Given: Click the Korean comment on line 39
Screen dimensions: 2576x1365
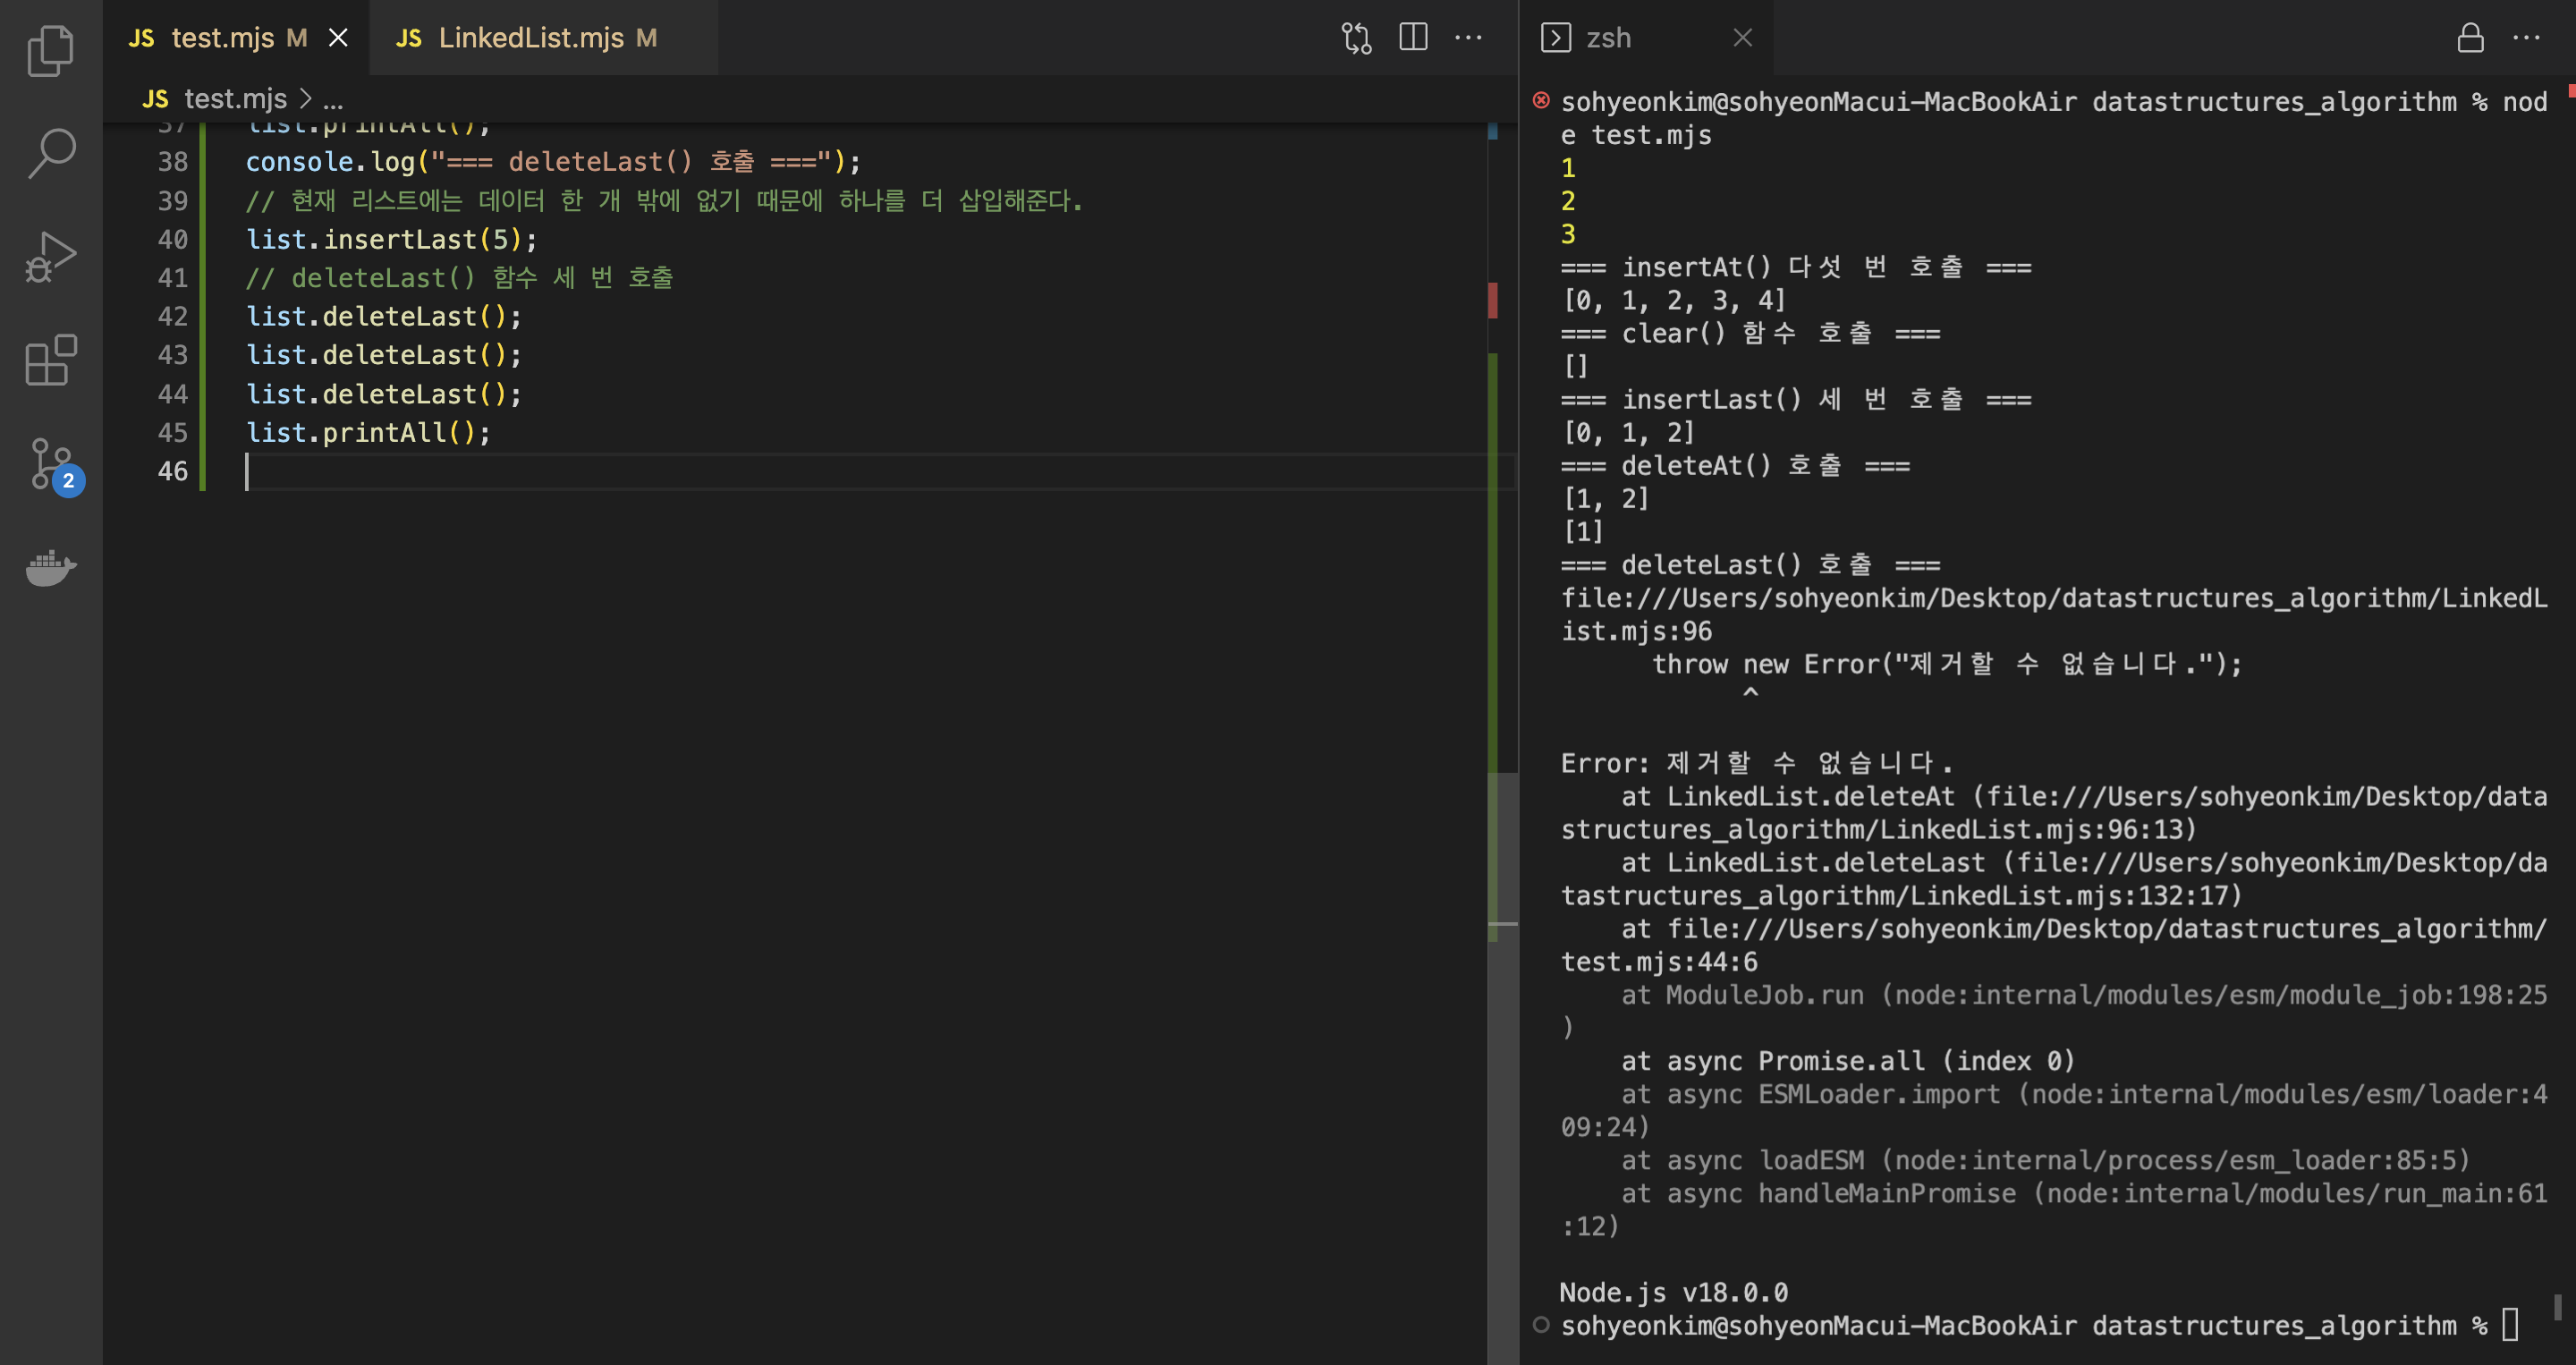Looking at the screenshot, I should 664,200.
